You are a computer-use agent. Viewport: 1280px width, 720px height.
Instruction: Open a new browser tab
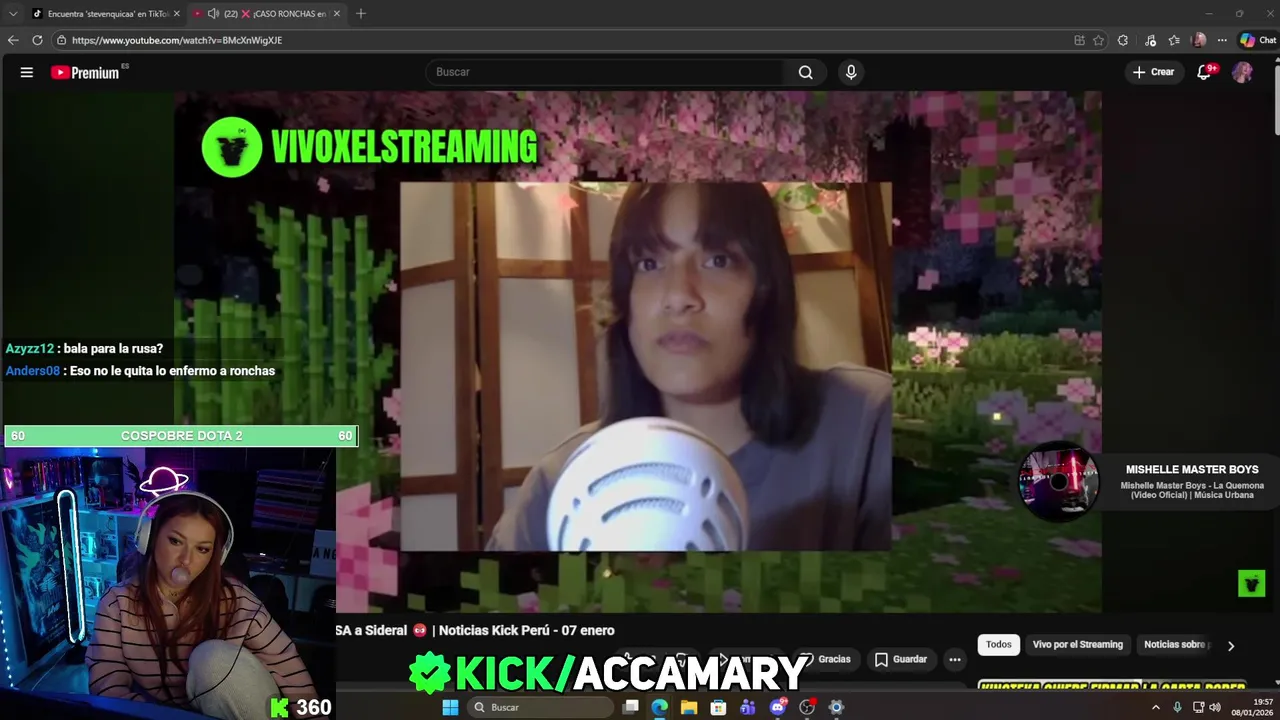361,13
